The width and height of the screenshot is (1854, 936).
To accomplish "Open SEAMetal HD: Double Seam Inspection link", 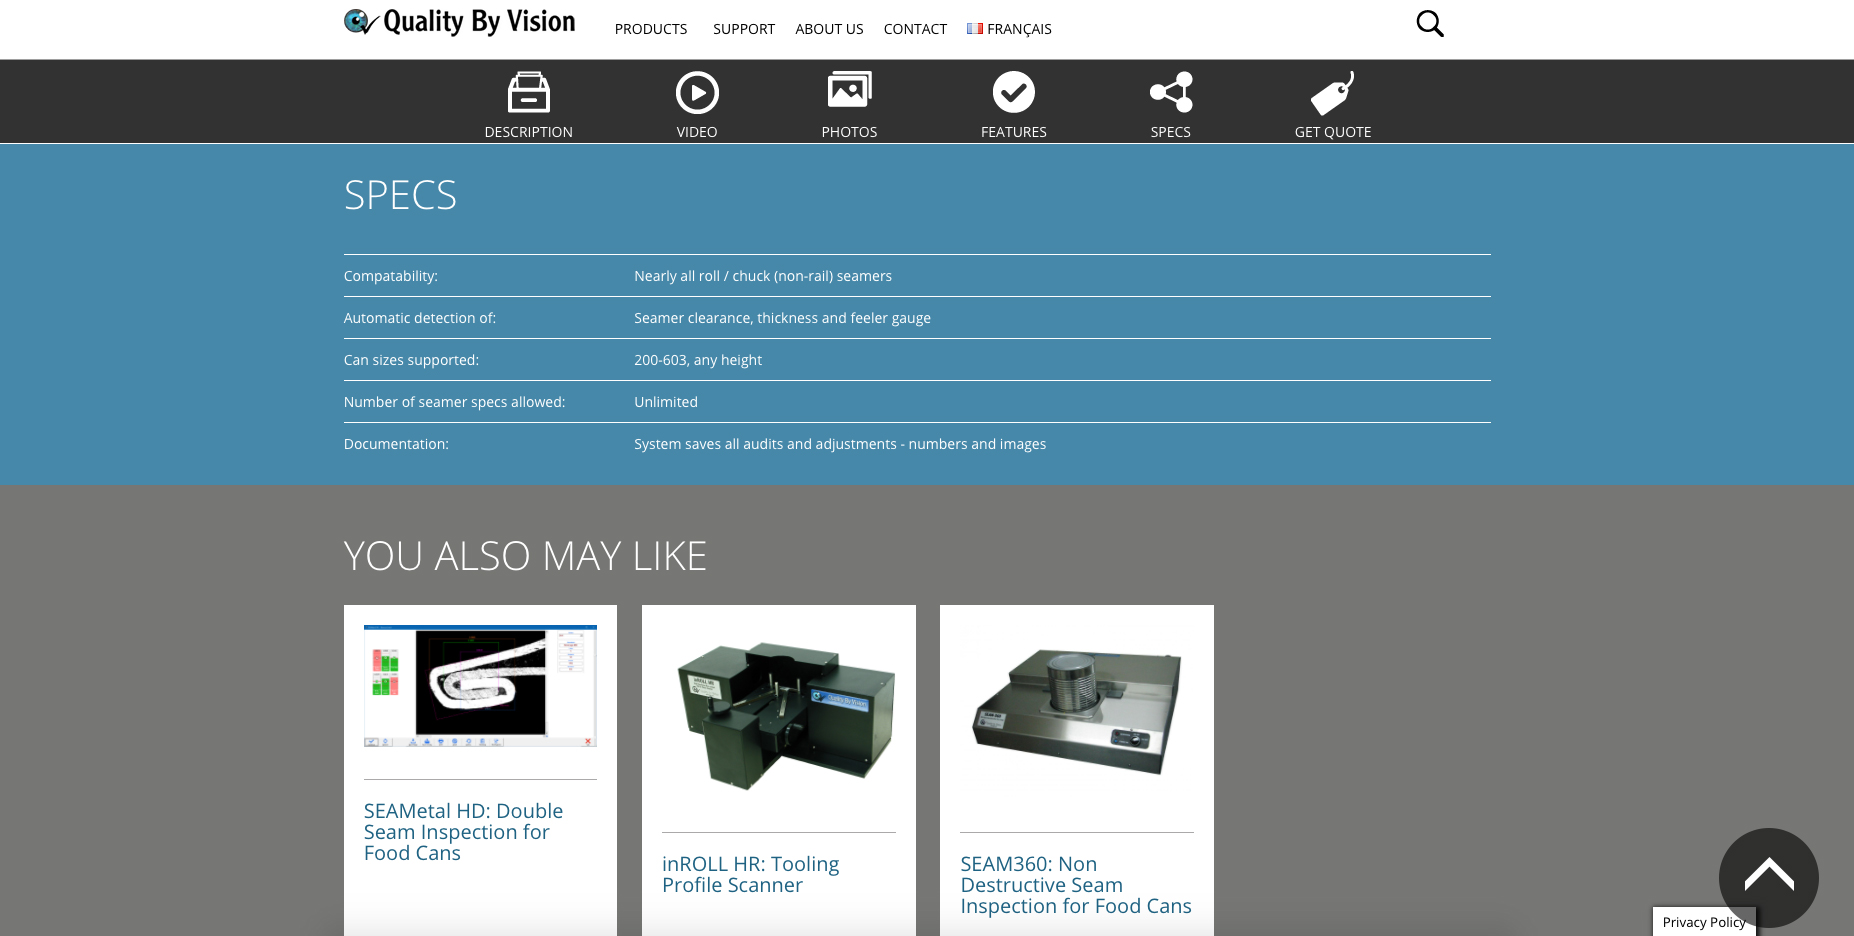I will tap(463, 832).
